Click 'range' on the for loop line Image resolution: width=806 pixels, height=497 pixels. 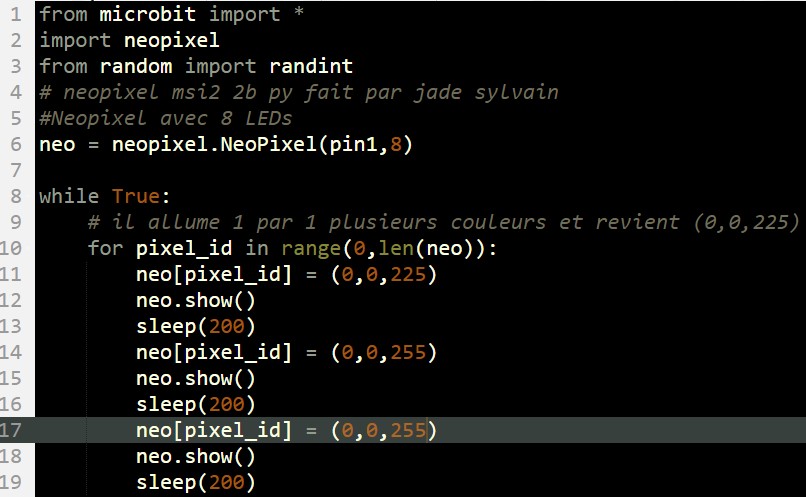point(311,249)
